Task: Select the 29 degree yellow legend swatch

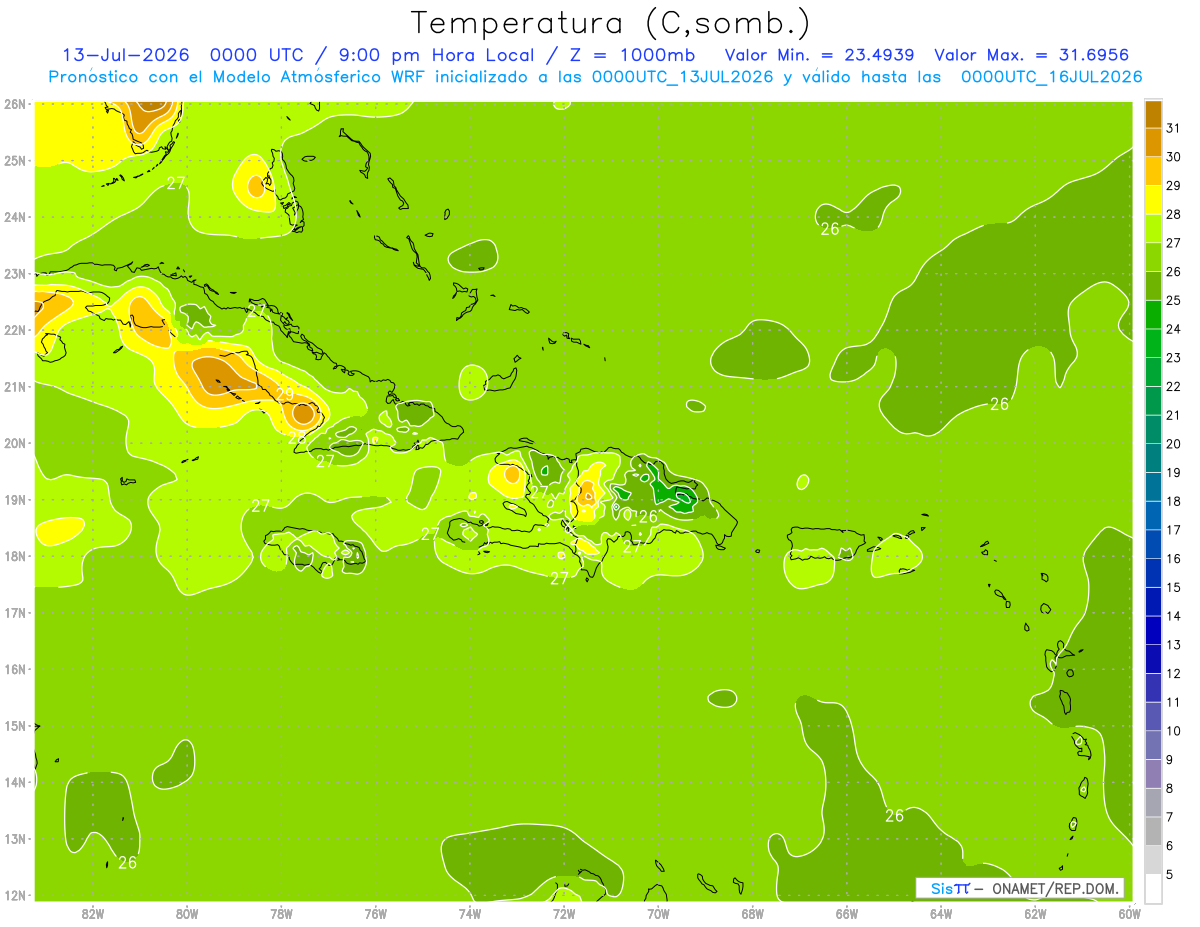Action: pos(1153,171)
